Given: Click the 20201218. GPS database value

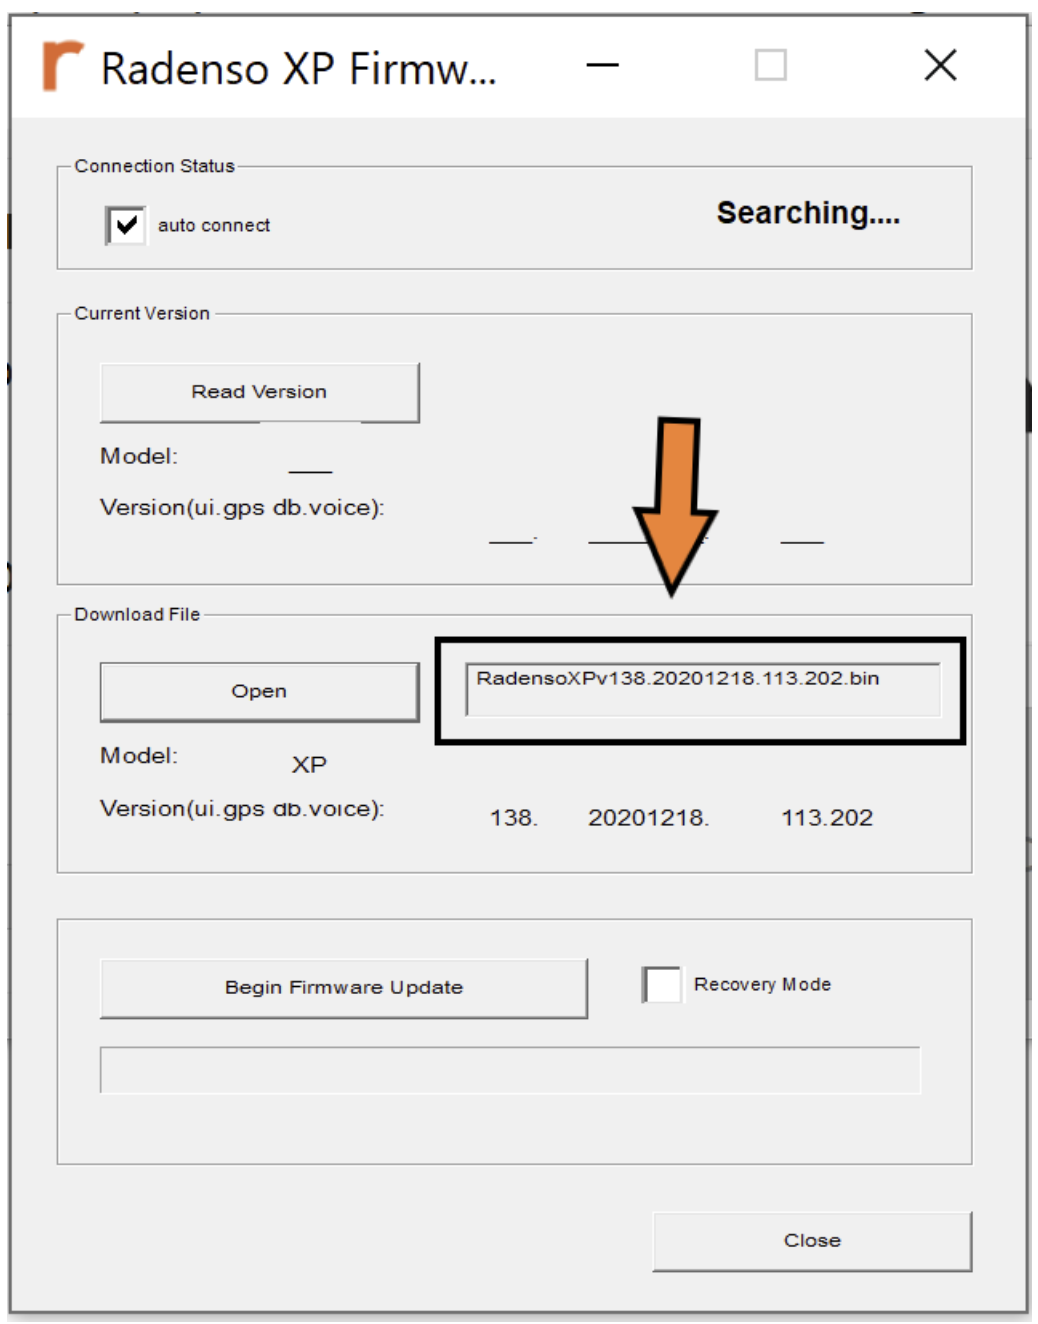Looking at the screenshot, I should pyautogui.click(x=649, y=818).
